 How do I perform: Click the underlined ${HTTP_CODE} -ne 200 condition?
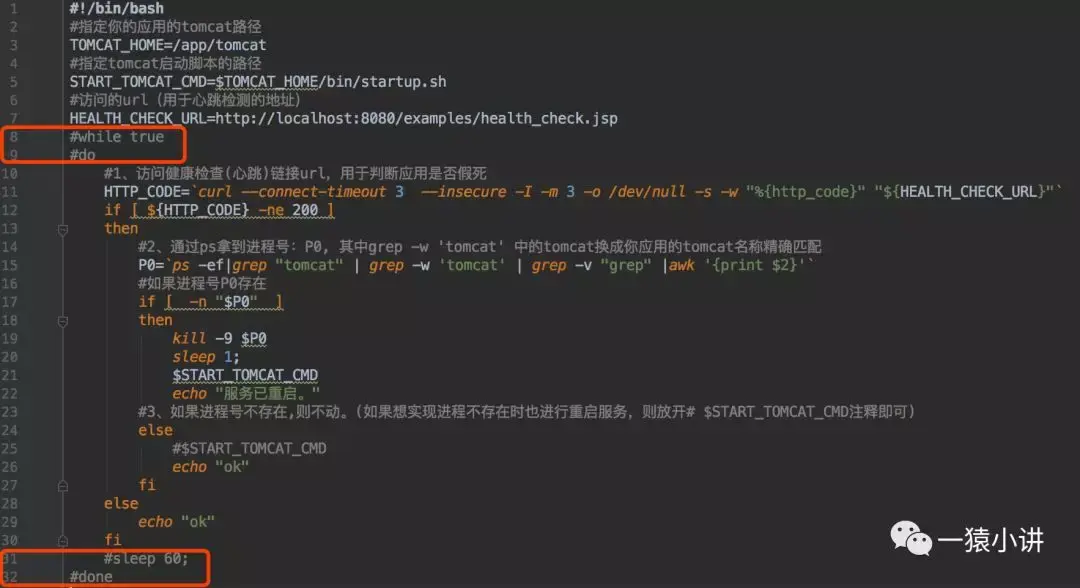click(x=233, y=210)
